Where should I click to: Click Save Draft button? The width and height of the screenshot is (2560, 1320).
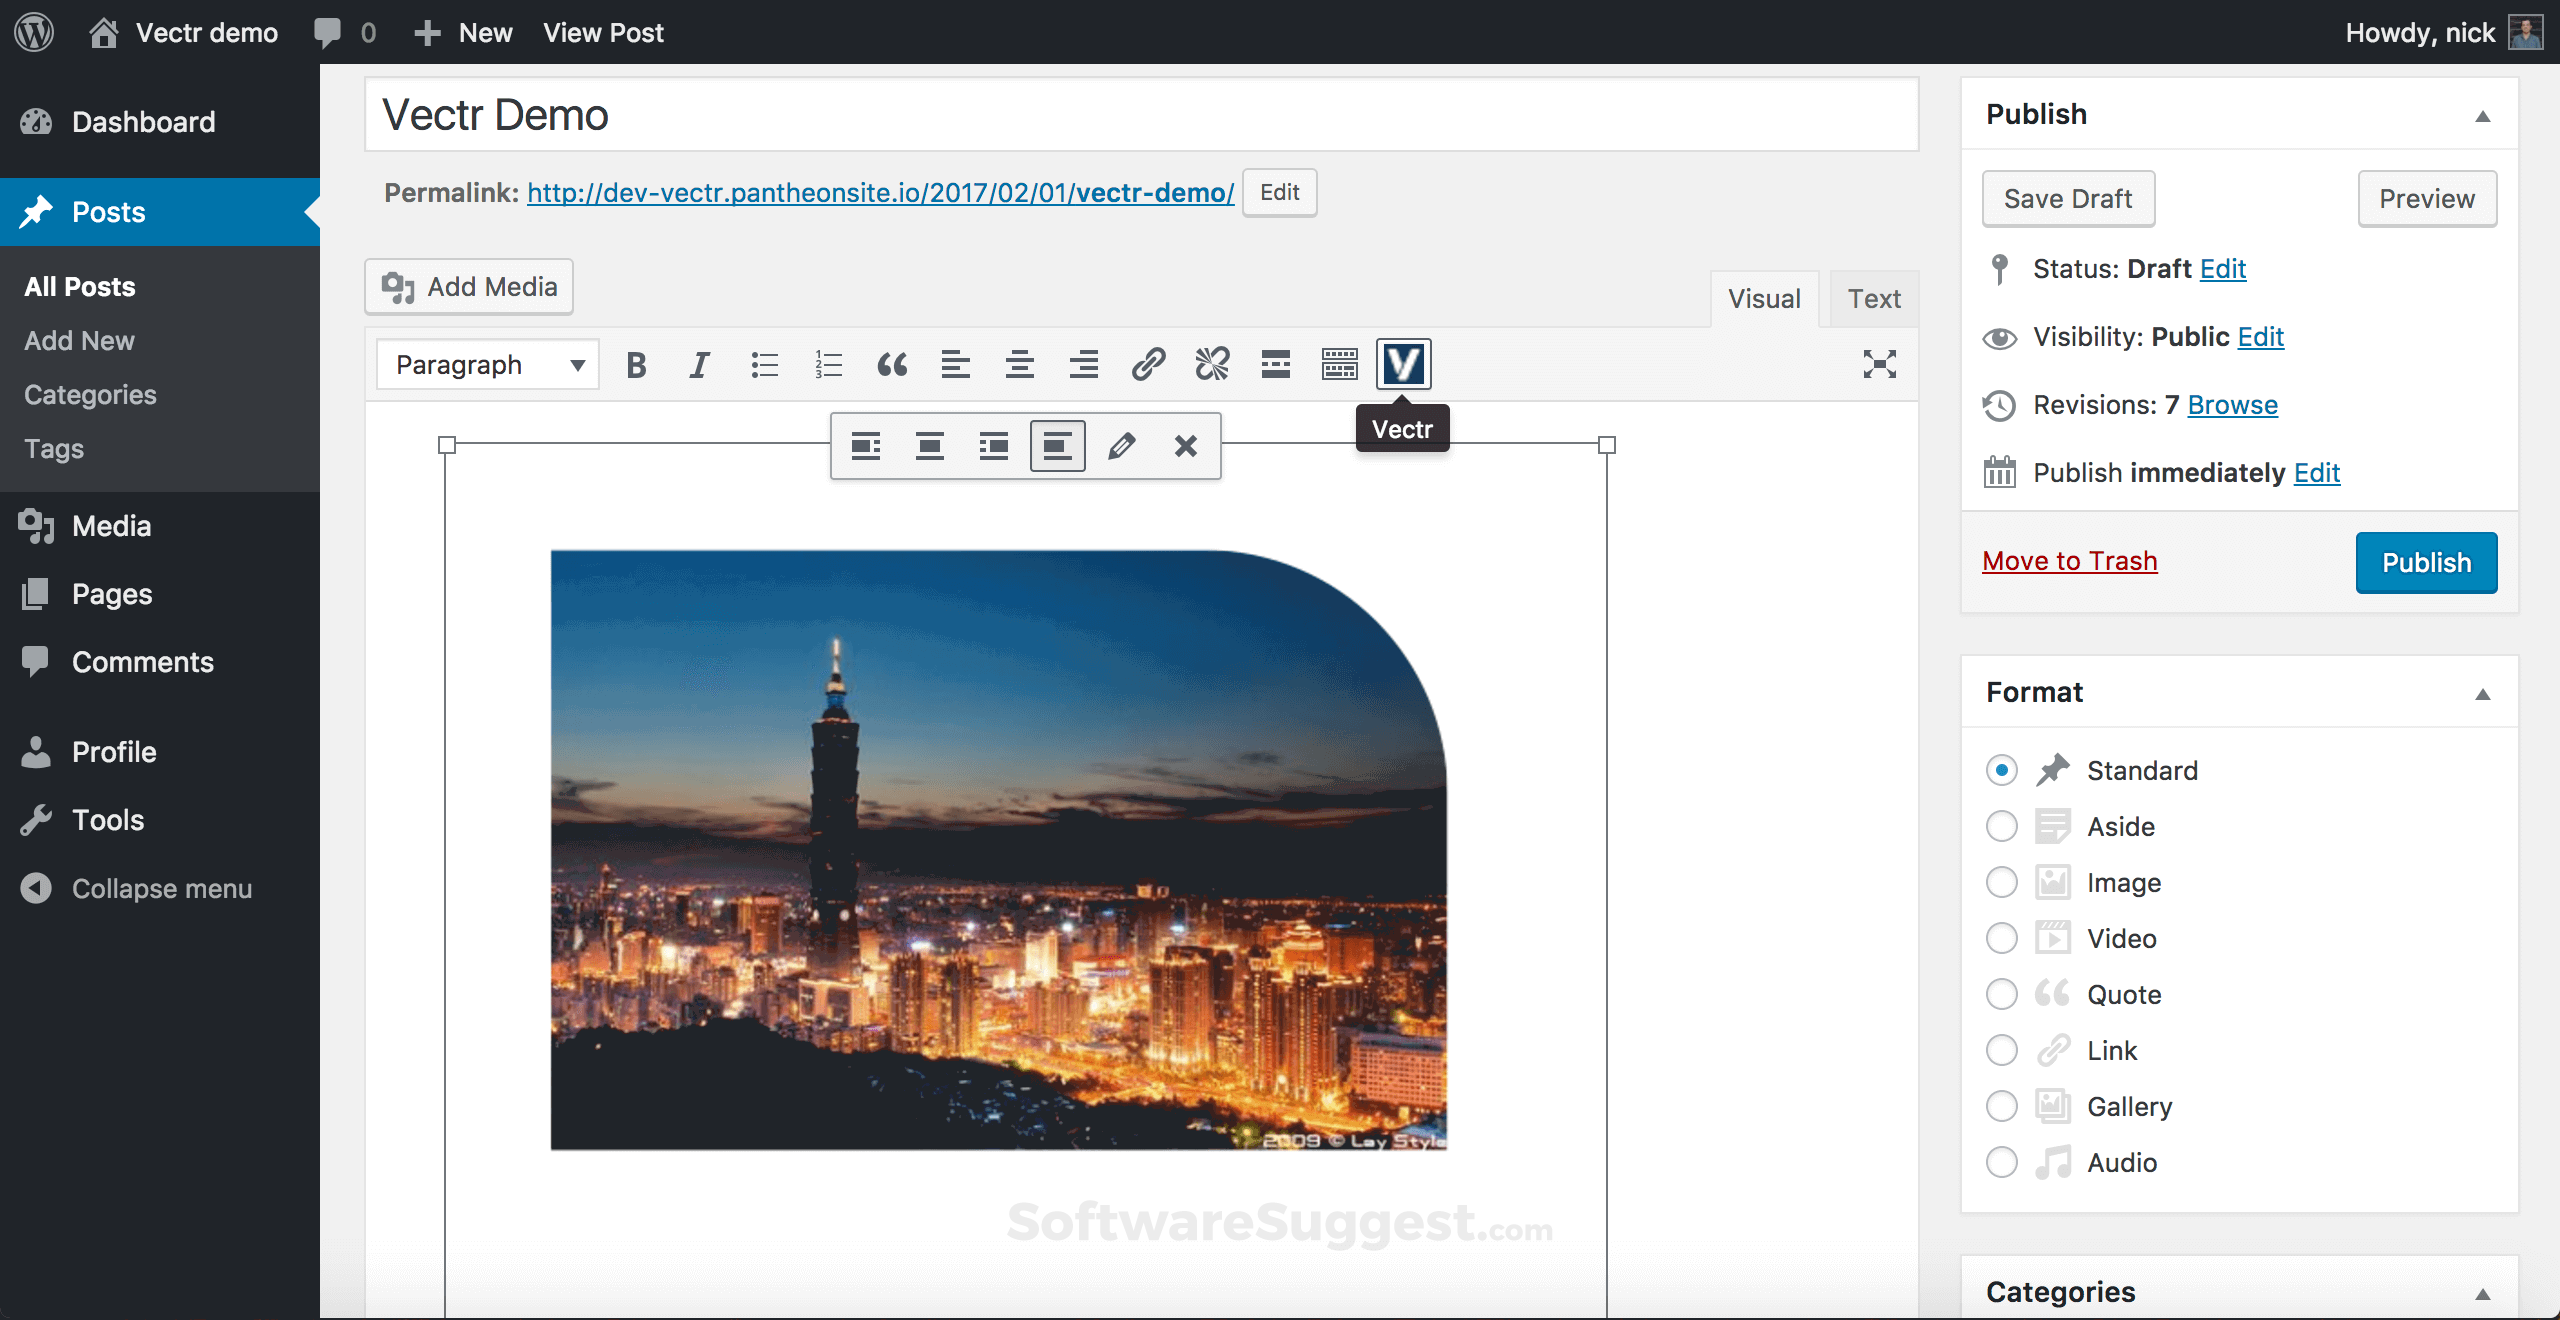[2067, 197]
